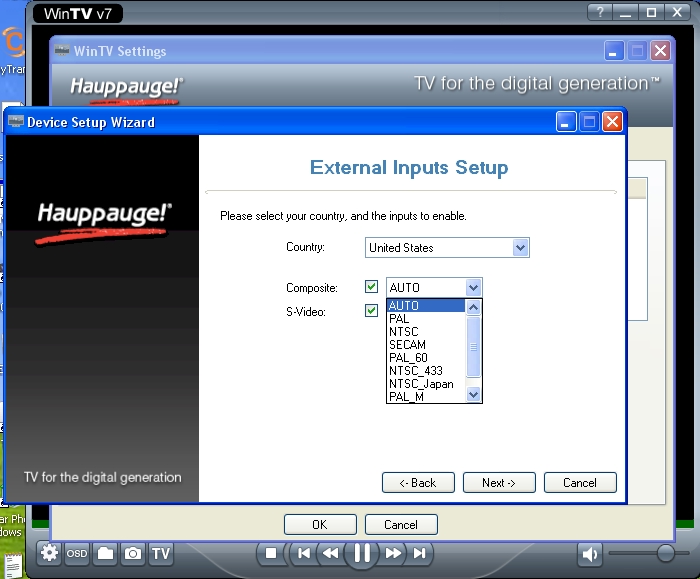
Task: Rewind playback button
Action: 330,554
